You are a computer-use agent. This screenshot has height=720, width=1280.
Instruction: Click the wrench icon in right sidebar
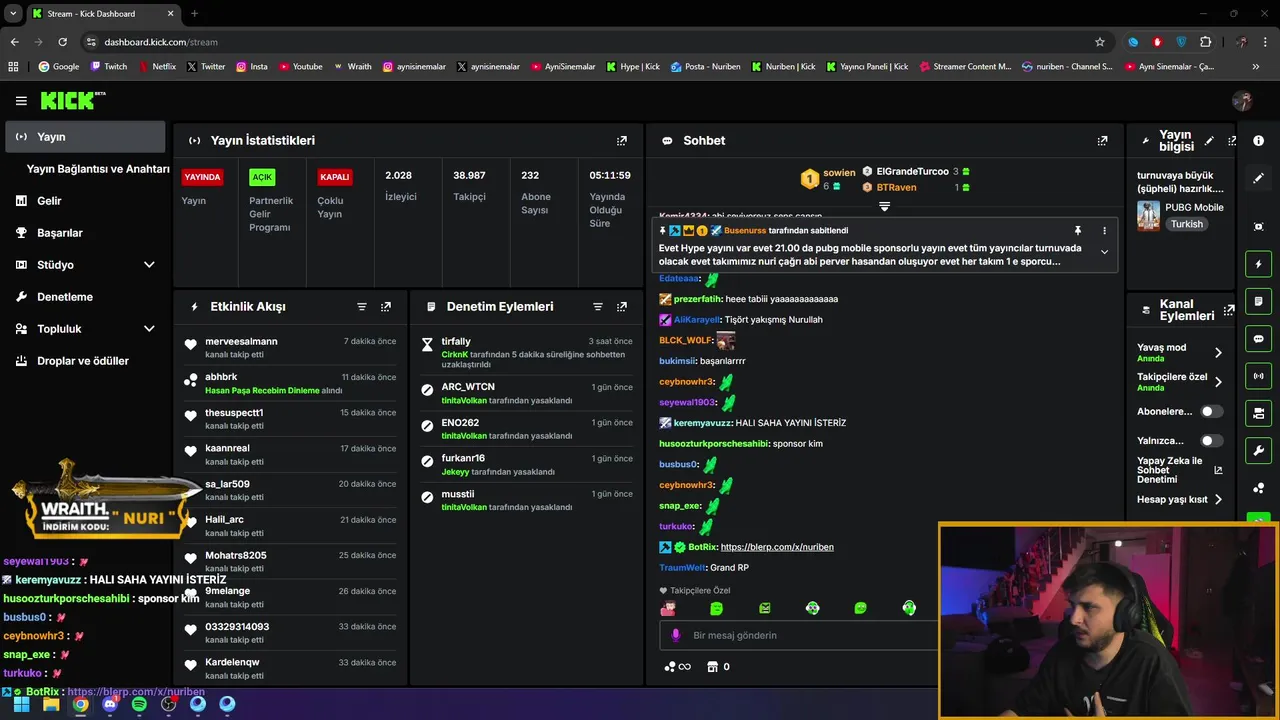click(1259, 450)
